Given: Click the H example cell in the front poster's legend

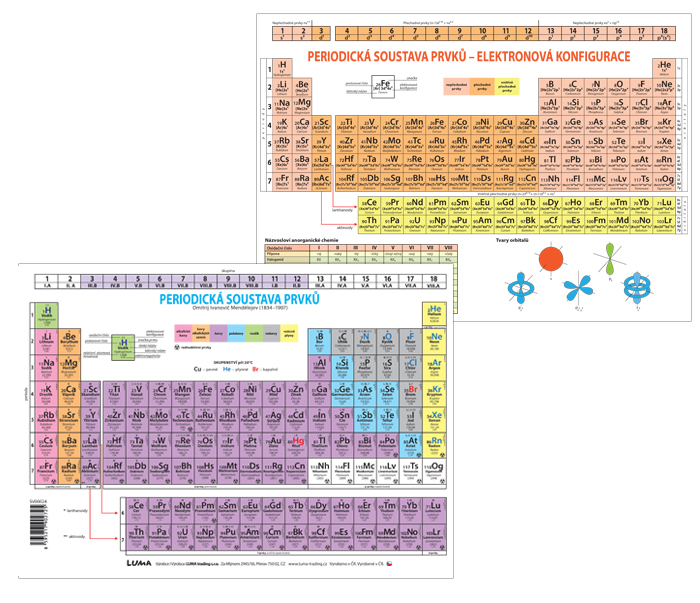Looking at the screenshot, I should pos(123,347).
